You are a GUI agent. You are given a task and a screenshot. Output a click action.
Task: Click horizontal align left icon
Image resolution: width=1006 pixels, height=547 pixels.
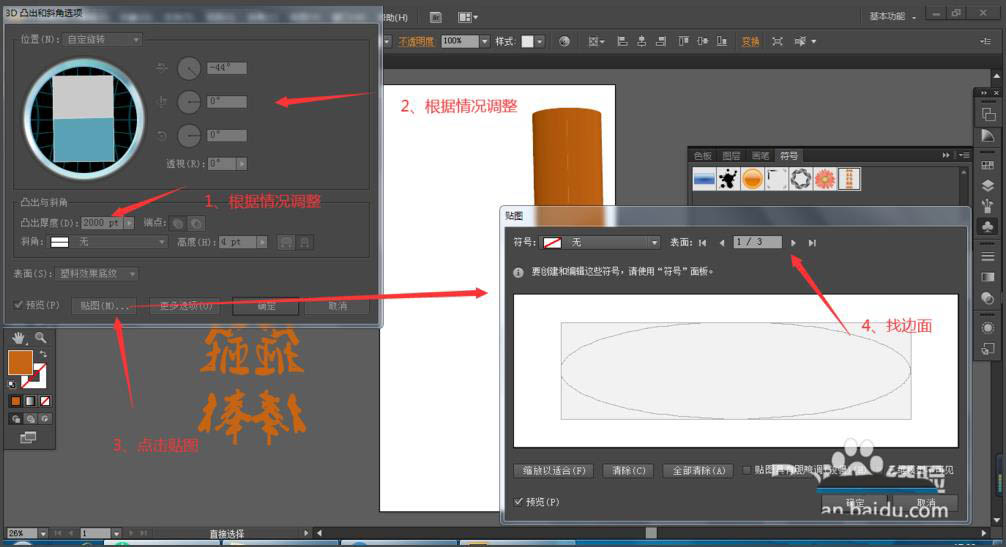tap(622, 42)
